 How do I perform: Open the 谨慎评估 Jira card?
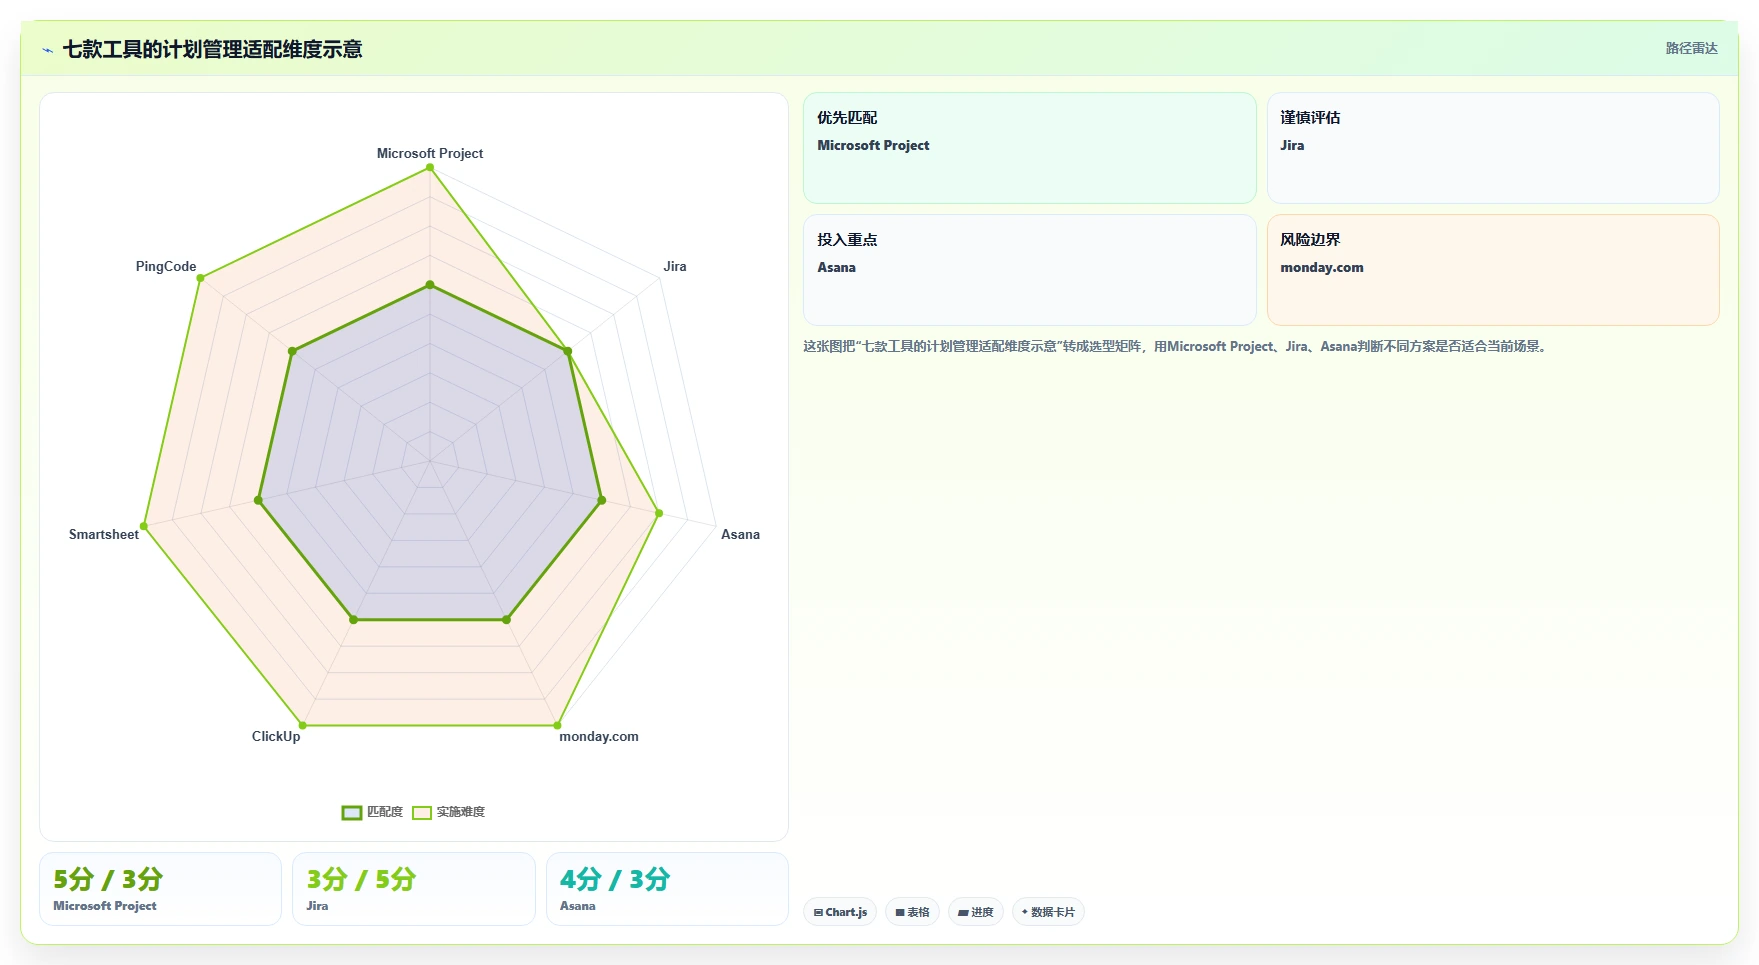1493,148
